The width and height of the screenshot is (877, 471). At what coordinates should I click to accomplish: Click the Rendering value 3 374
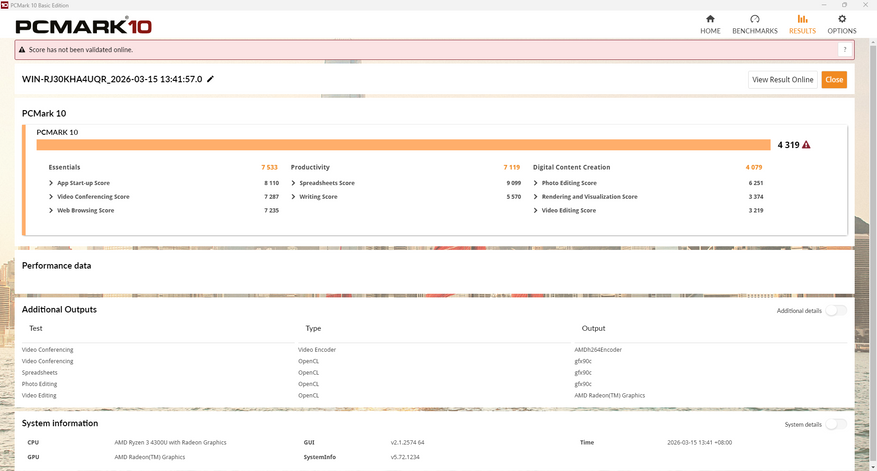(756, 197)
